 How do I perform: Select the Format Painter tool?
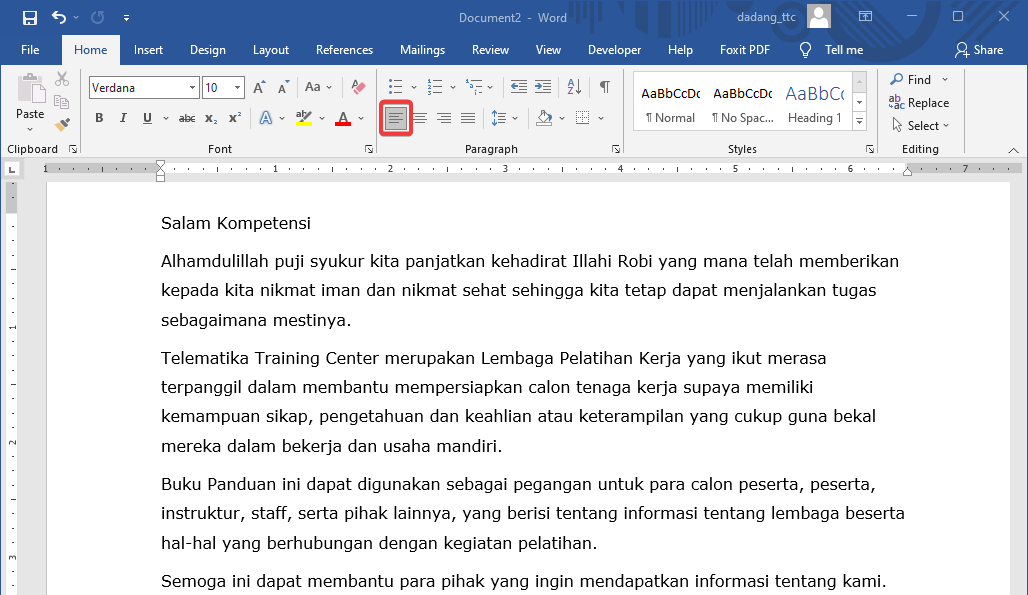click(62, 124)
